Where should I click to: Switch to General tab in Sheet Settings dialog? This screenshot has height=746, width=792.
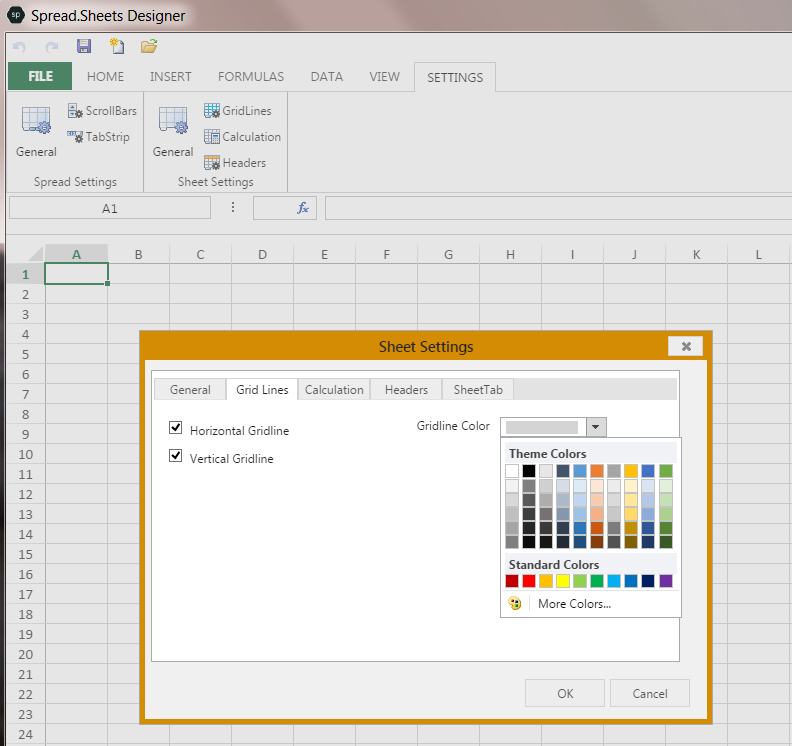click(x=190, y=390)
